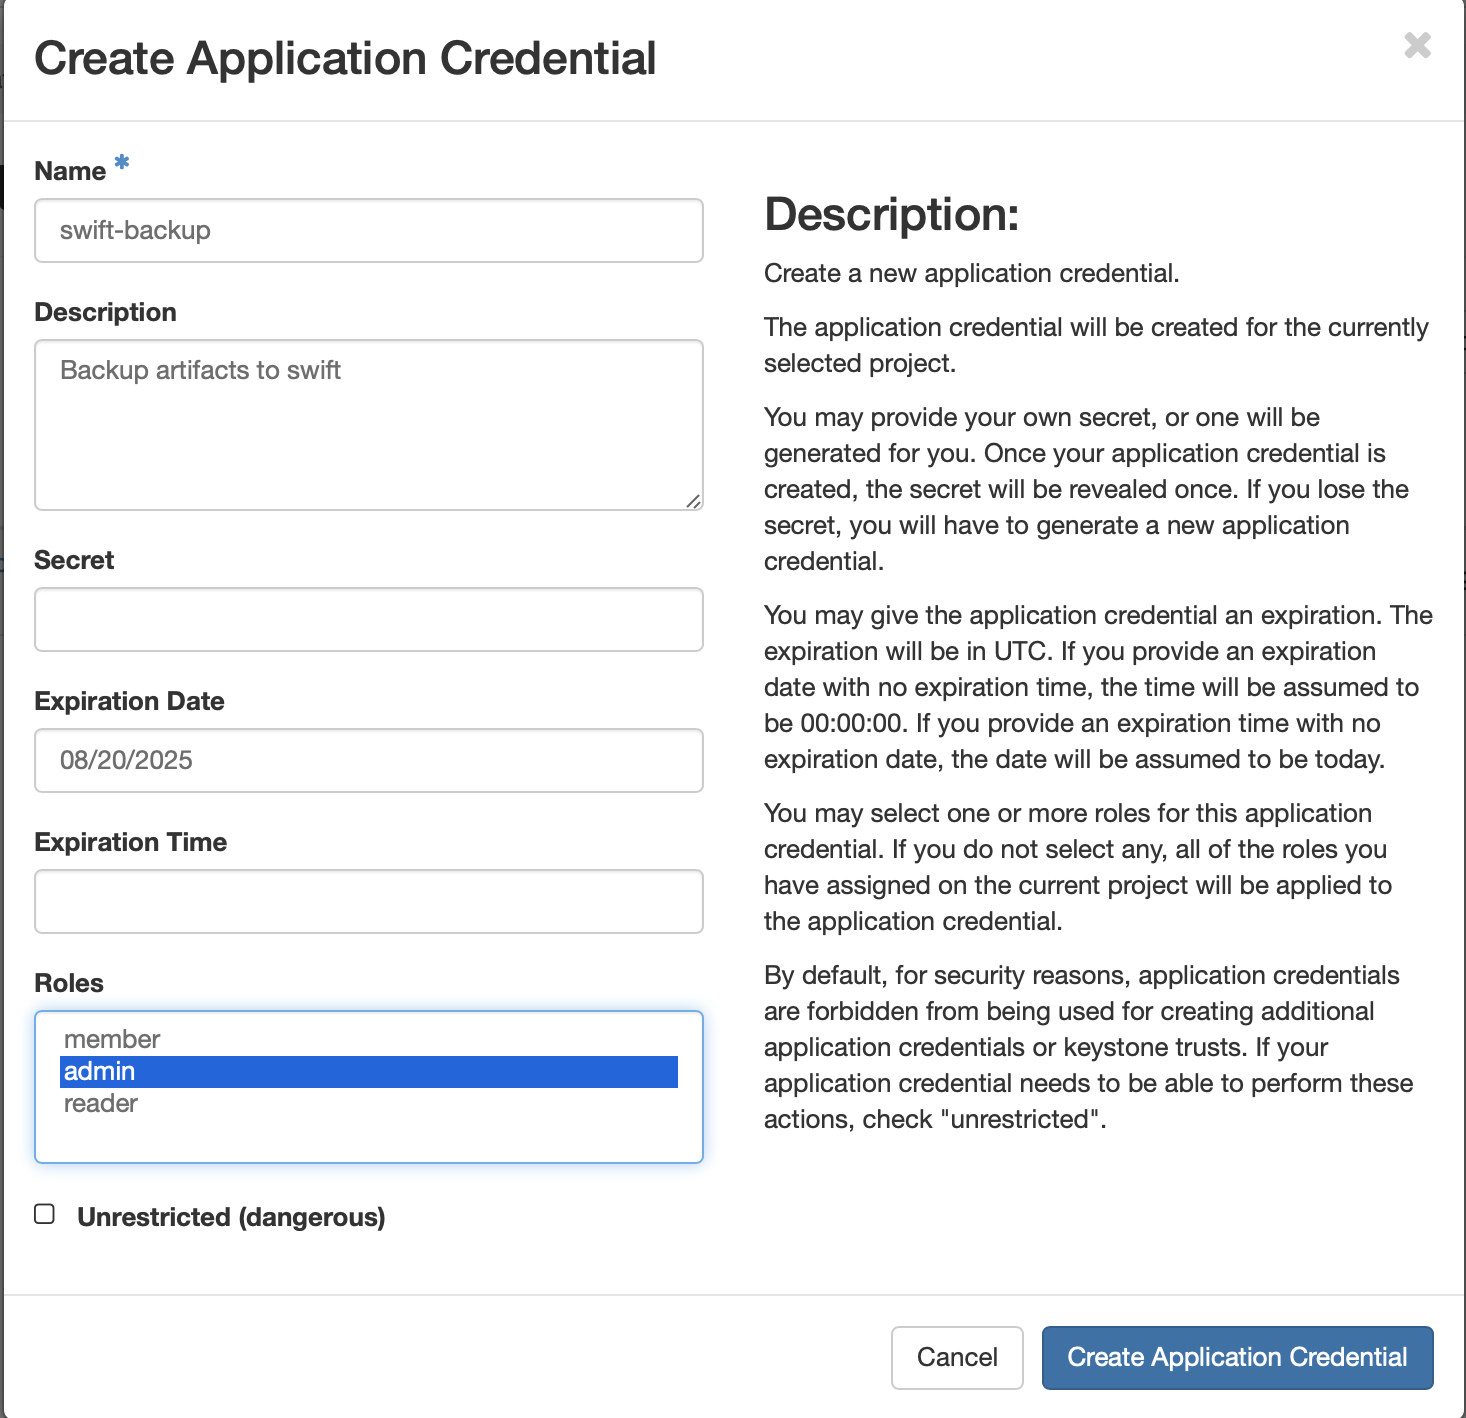Click empty area below reader in Roles
This screenshot has width=1466, height=1418.
[368, 1140]
